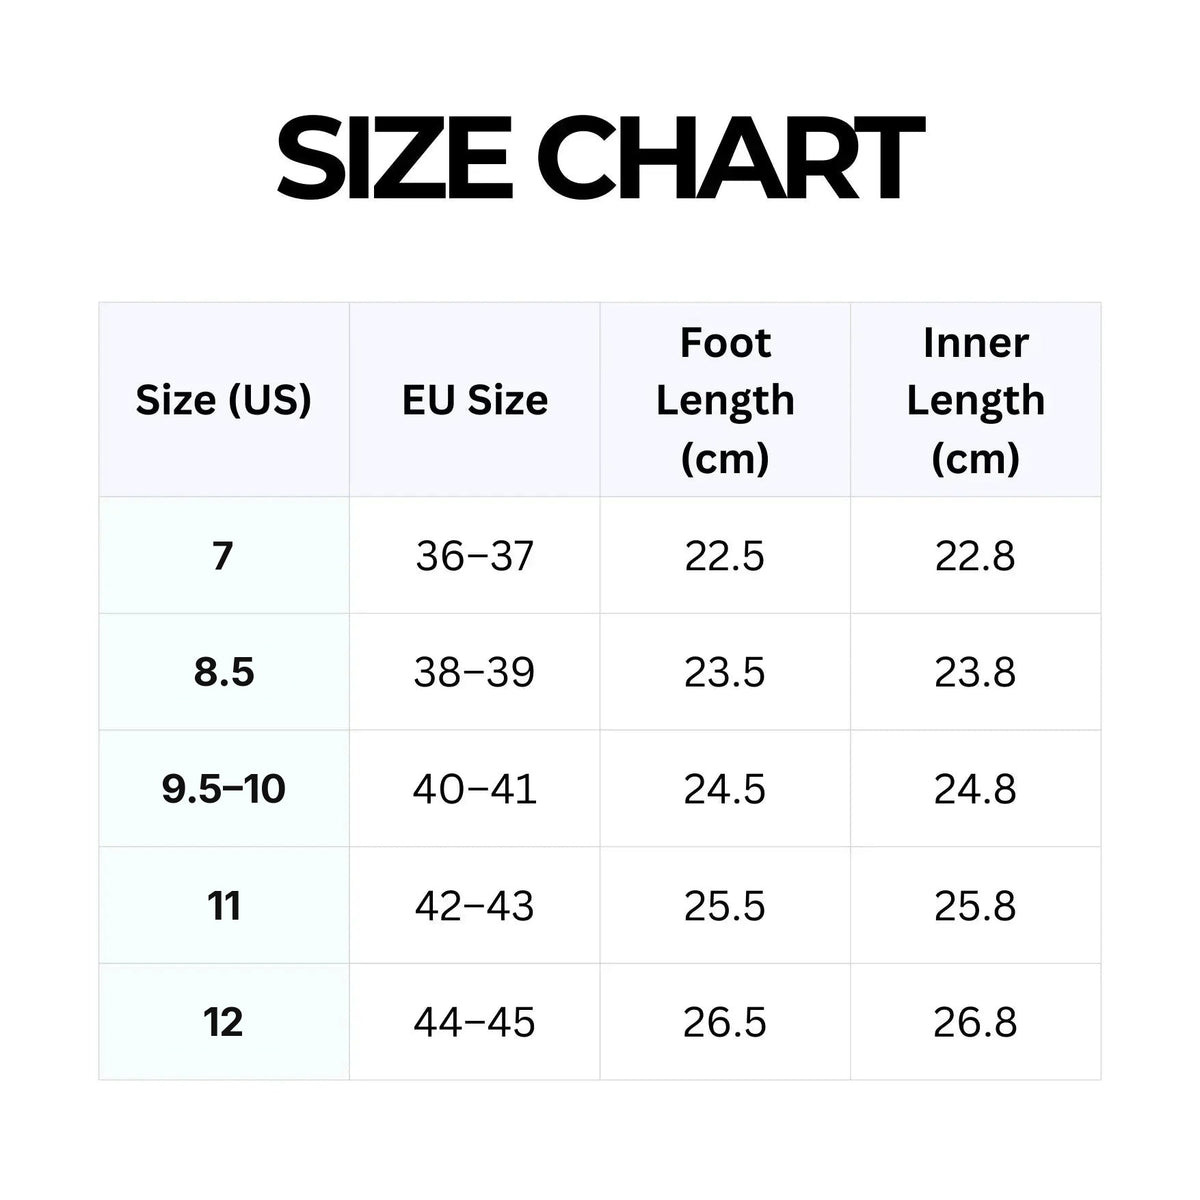Select foot length 24.5 value
1200x1200 pixels.
[725, 789]
